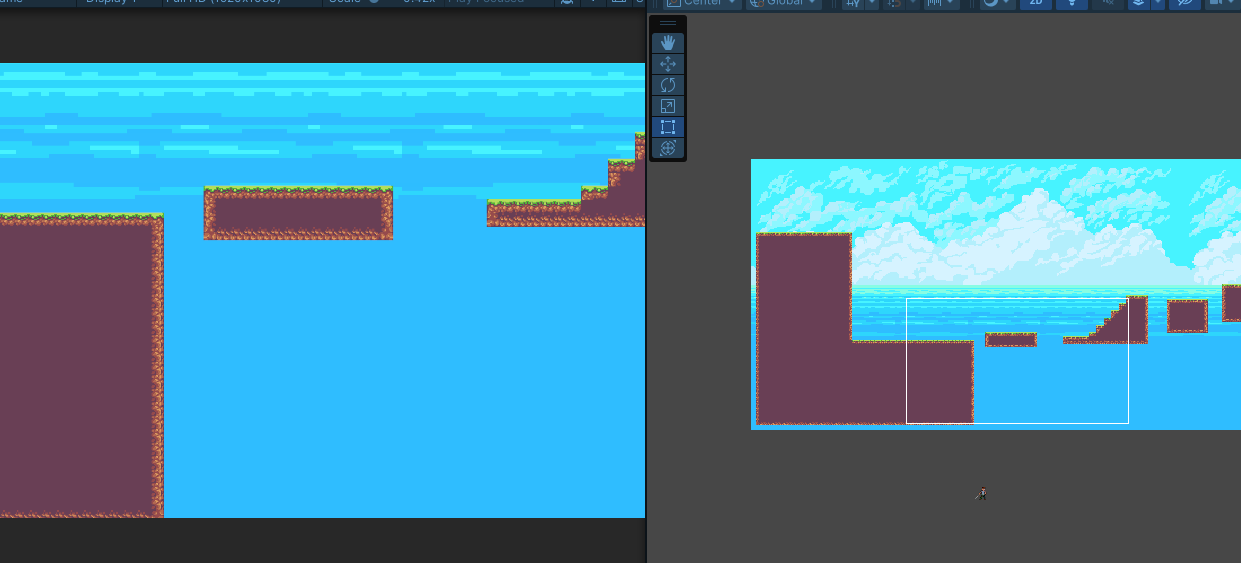This screenshot has width=1241, height=563.
Task: Select the player character sprite in Scene
Action: point(983,493)
